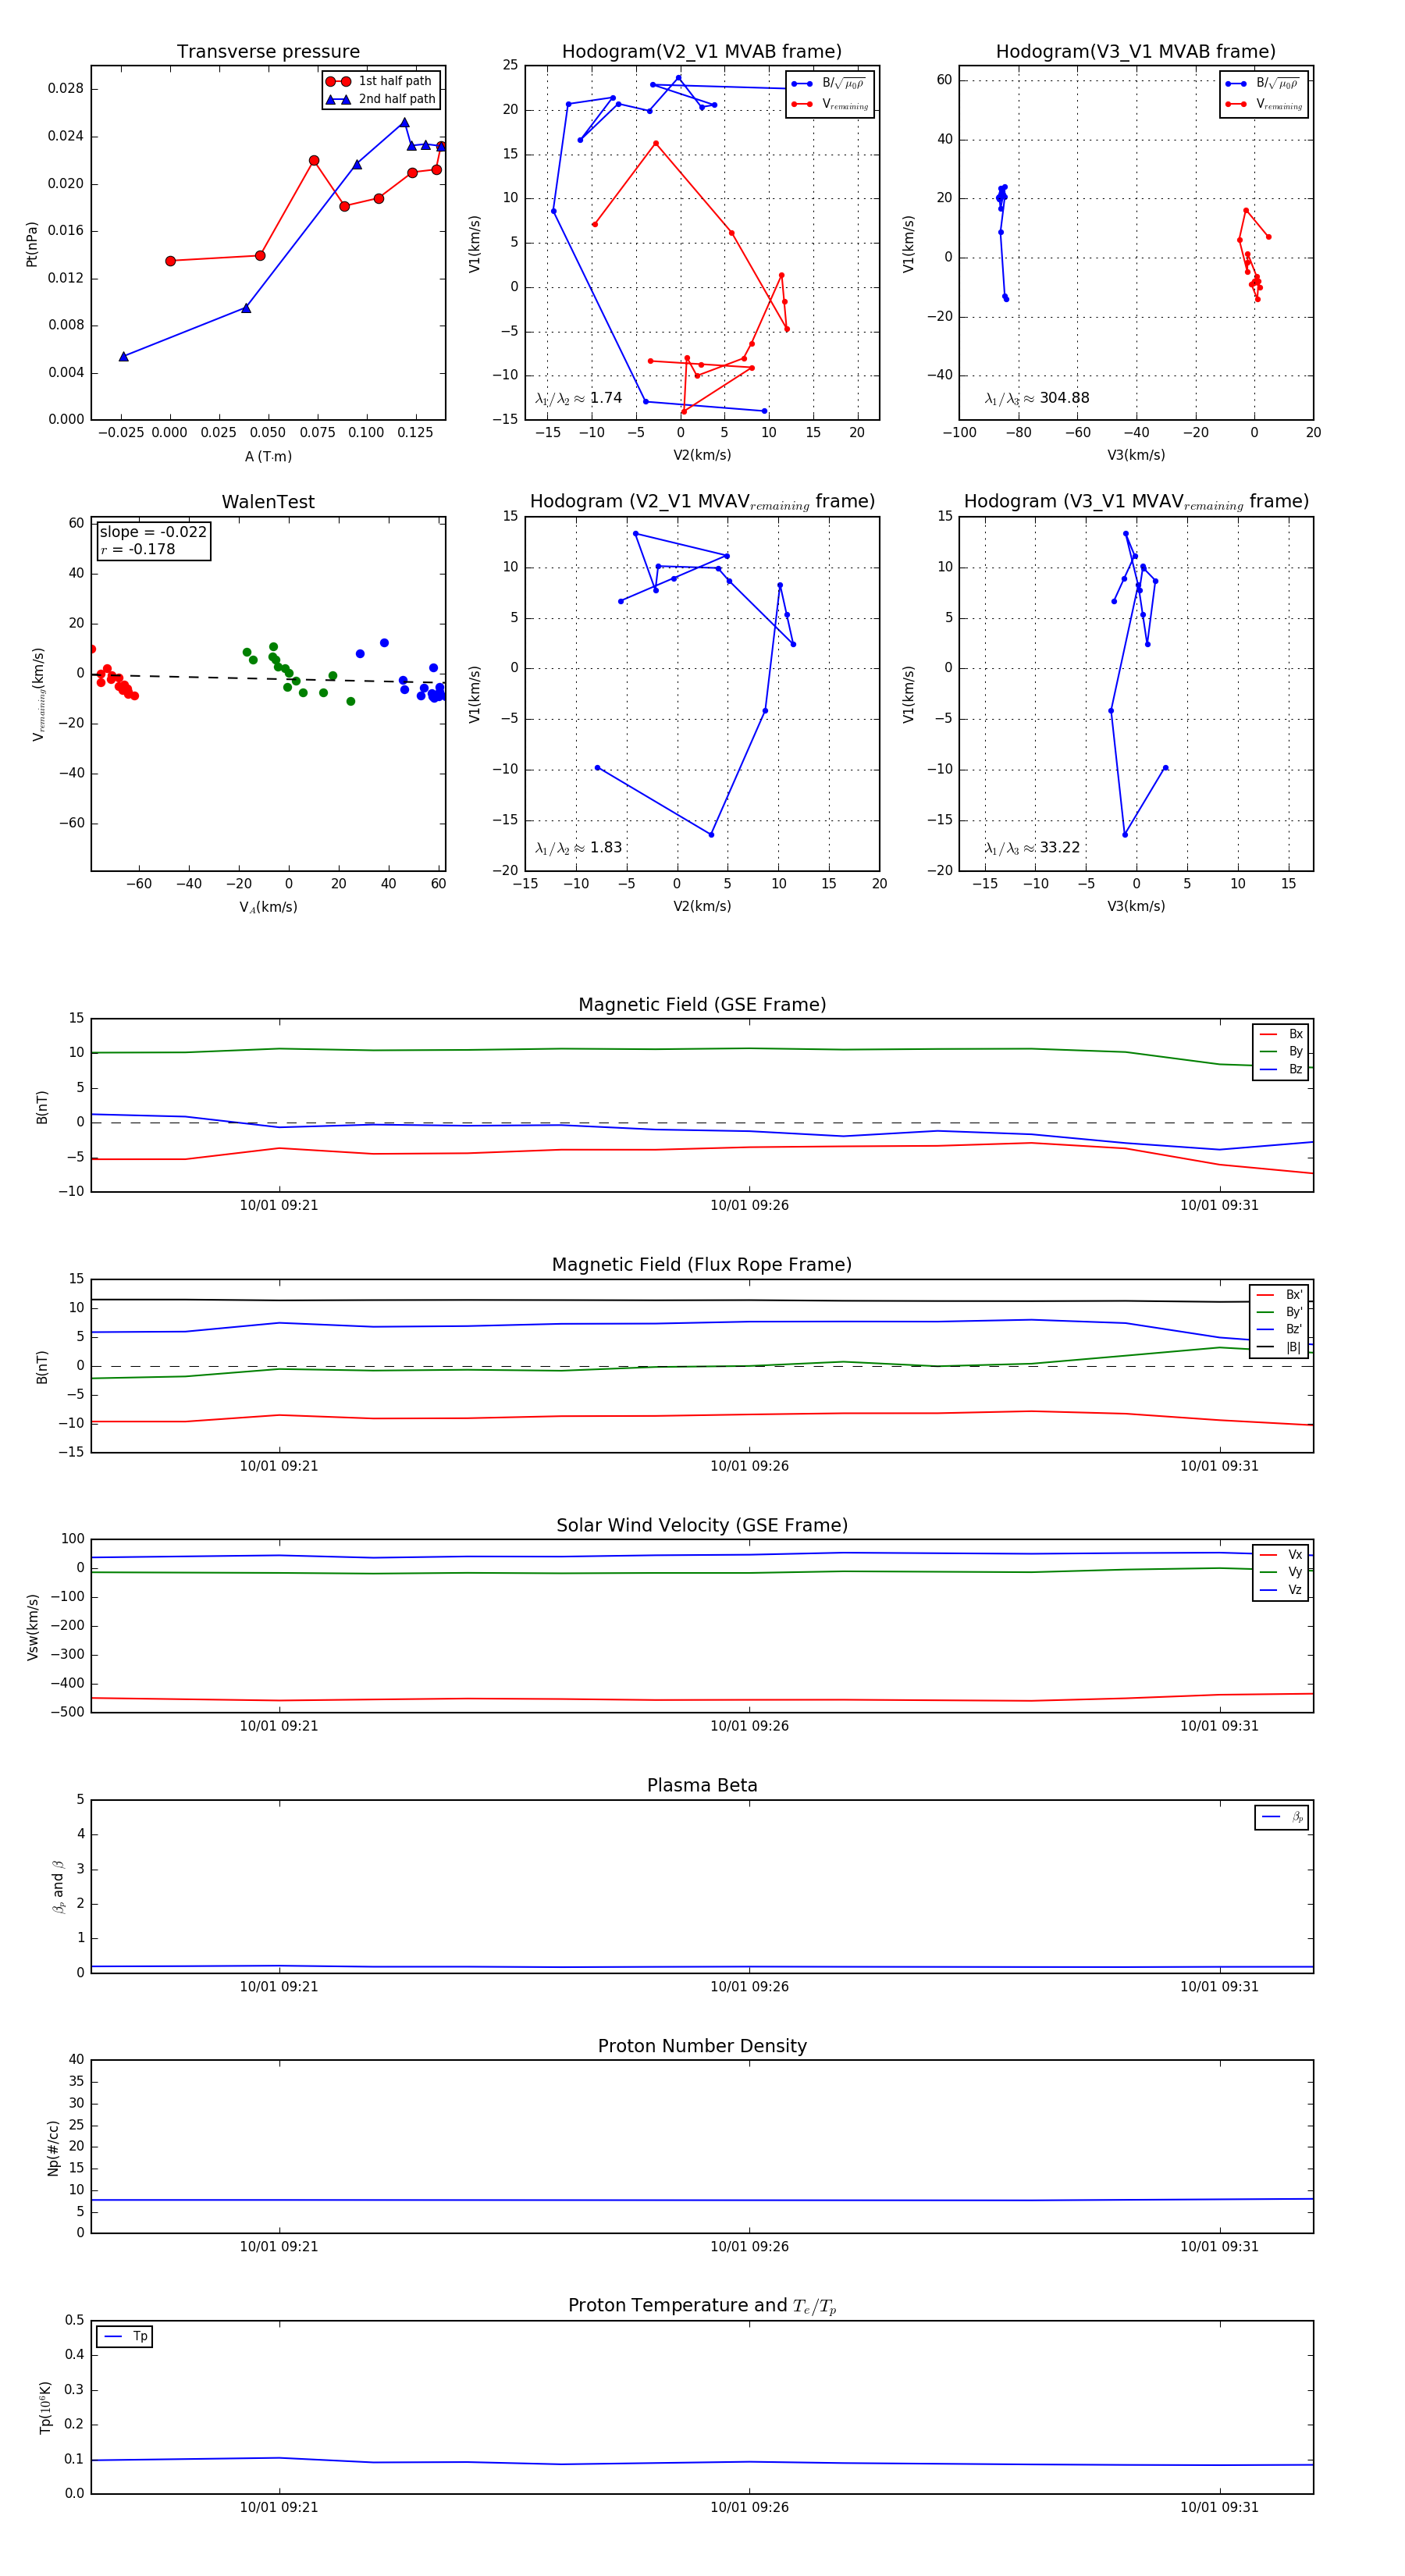Click 'Pt(nPa)' y-axis label

pos(32,244)
